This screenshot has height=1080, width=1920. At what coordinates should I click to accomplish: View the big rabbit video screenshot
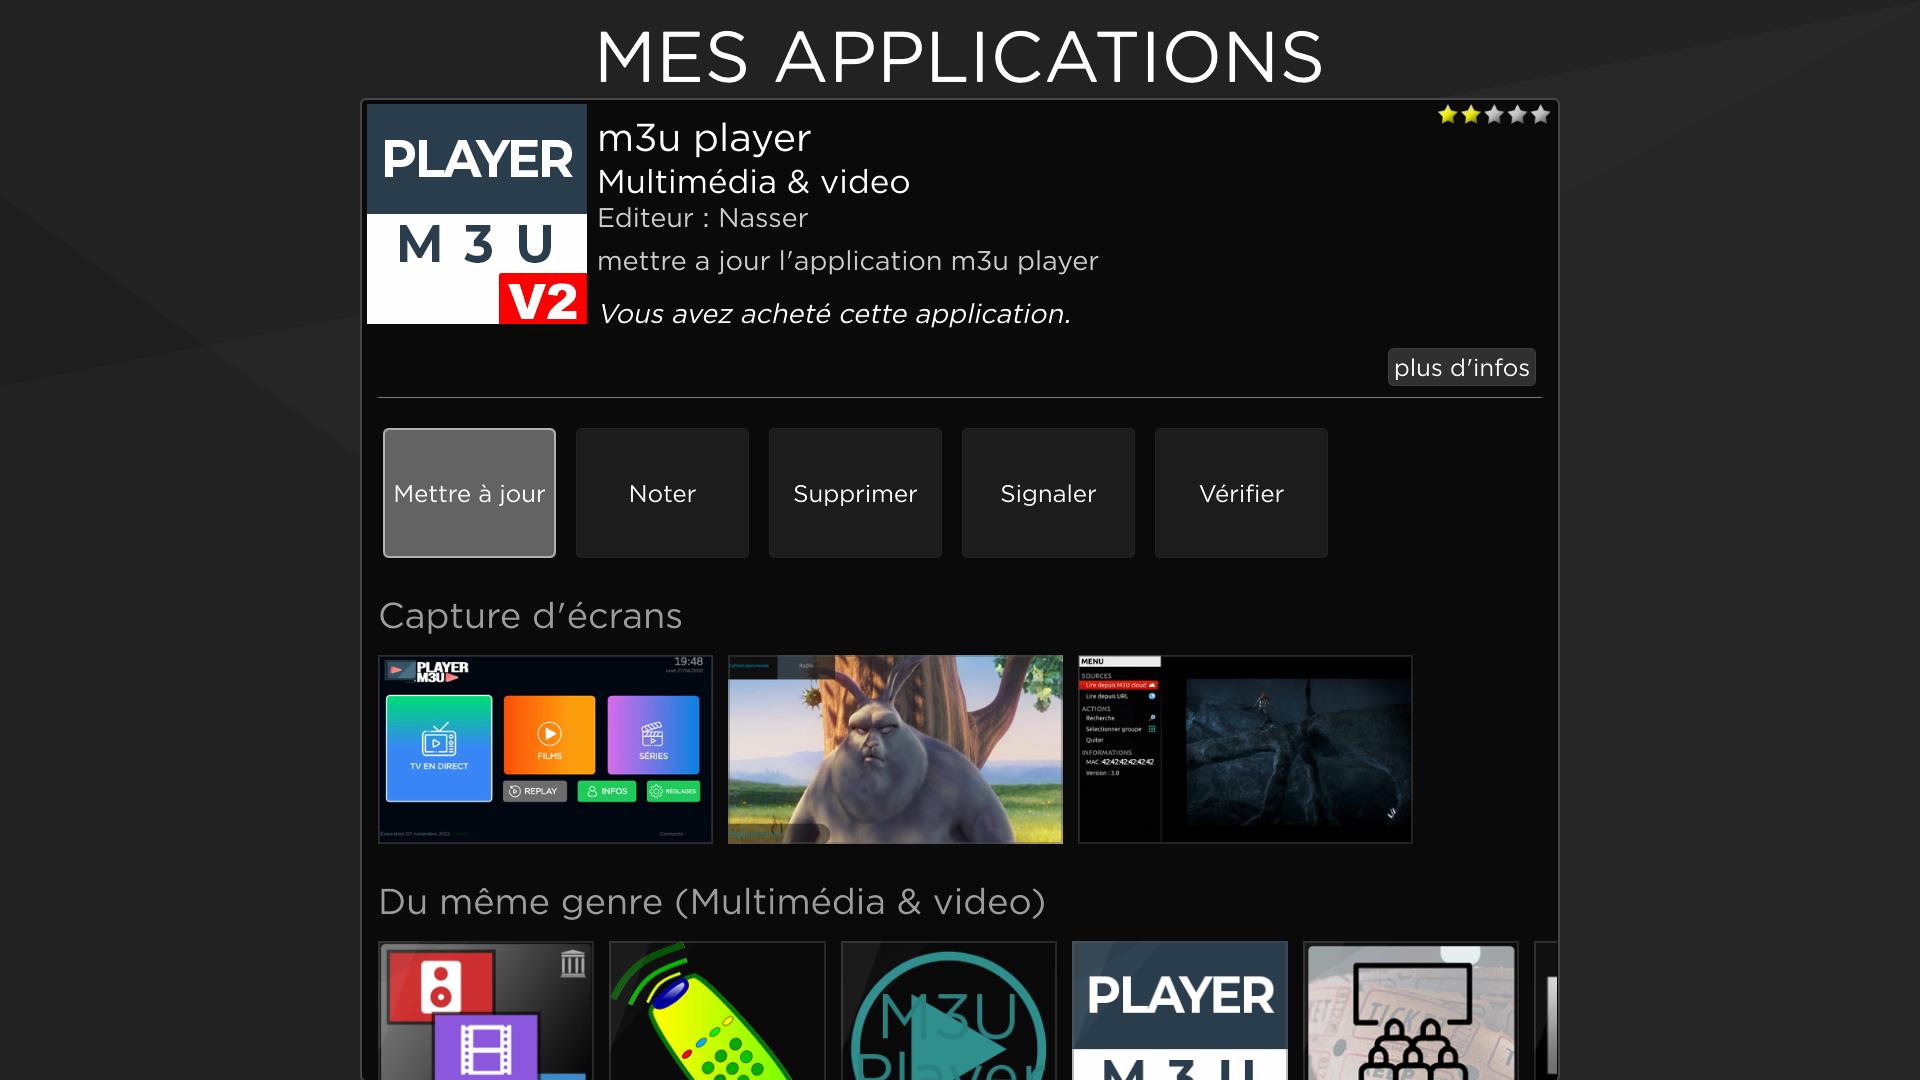(895, 749)
